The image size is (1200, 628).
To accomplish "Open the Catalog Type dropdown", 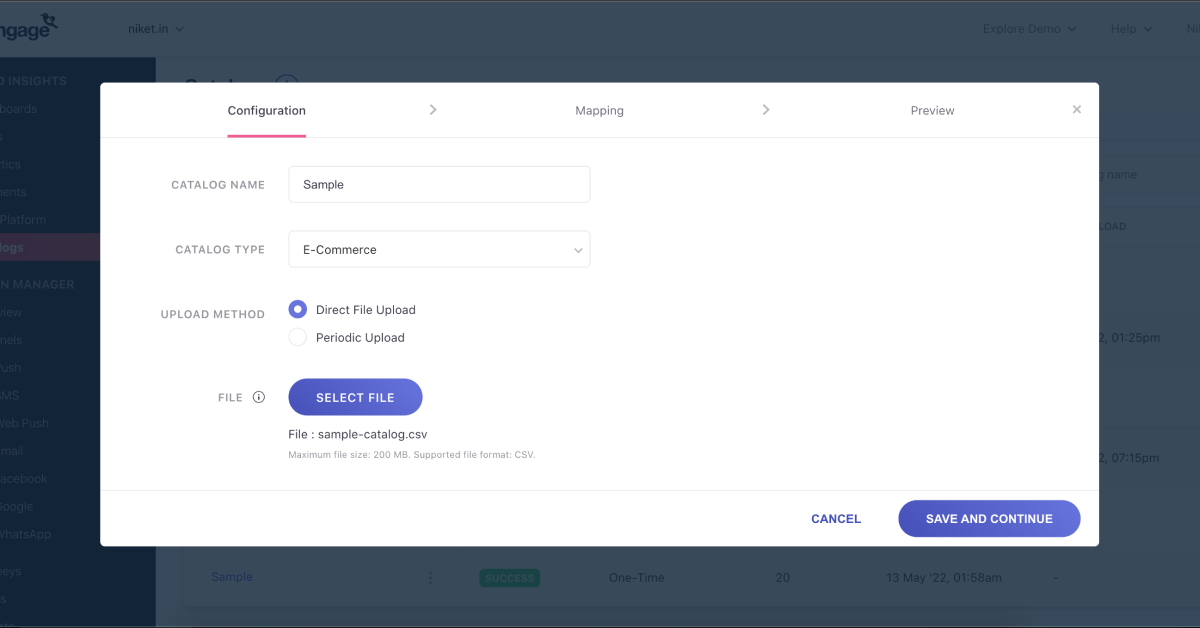I will [439, 250].
